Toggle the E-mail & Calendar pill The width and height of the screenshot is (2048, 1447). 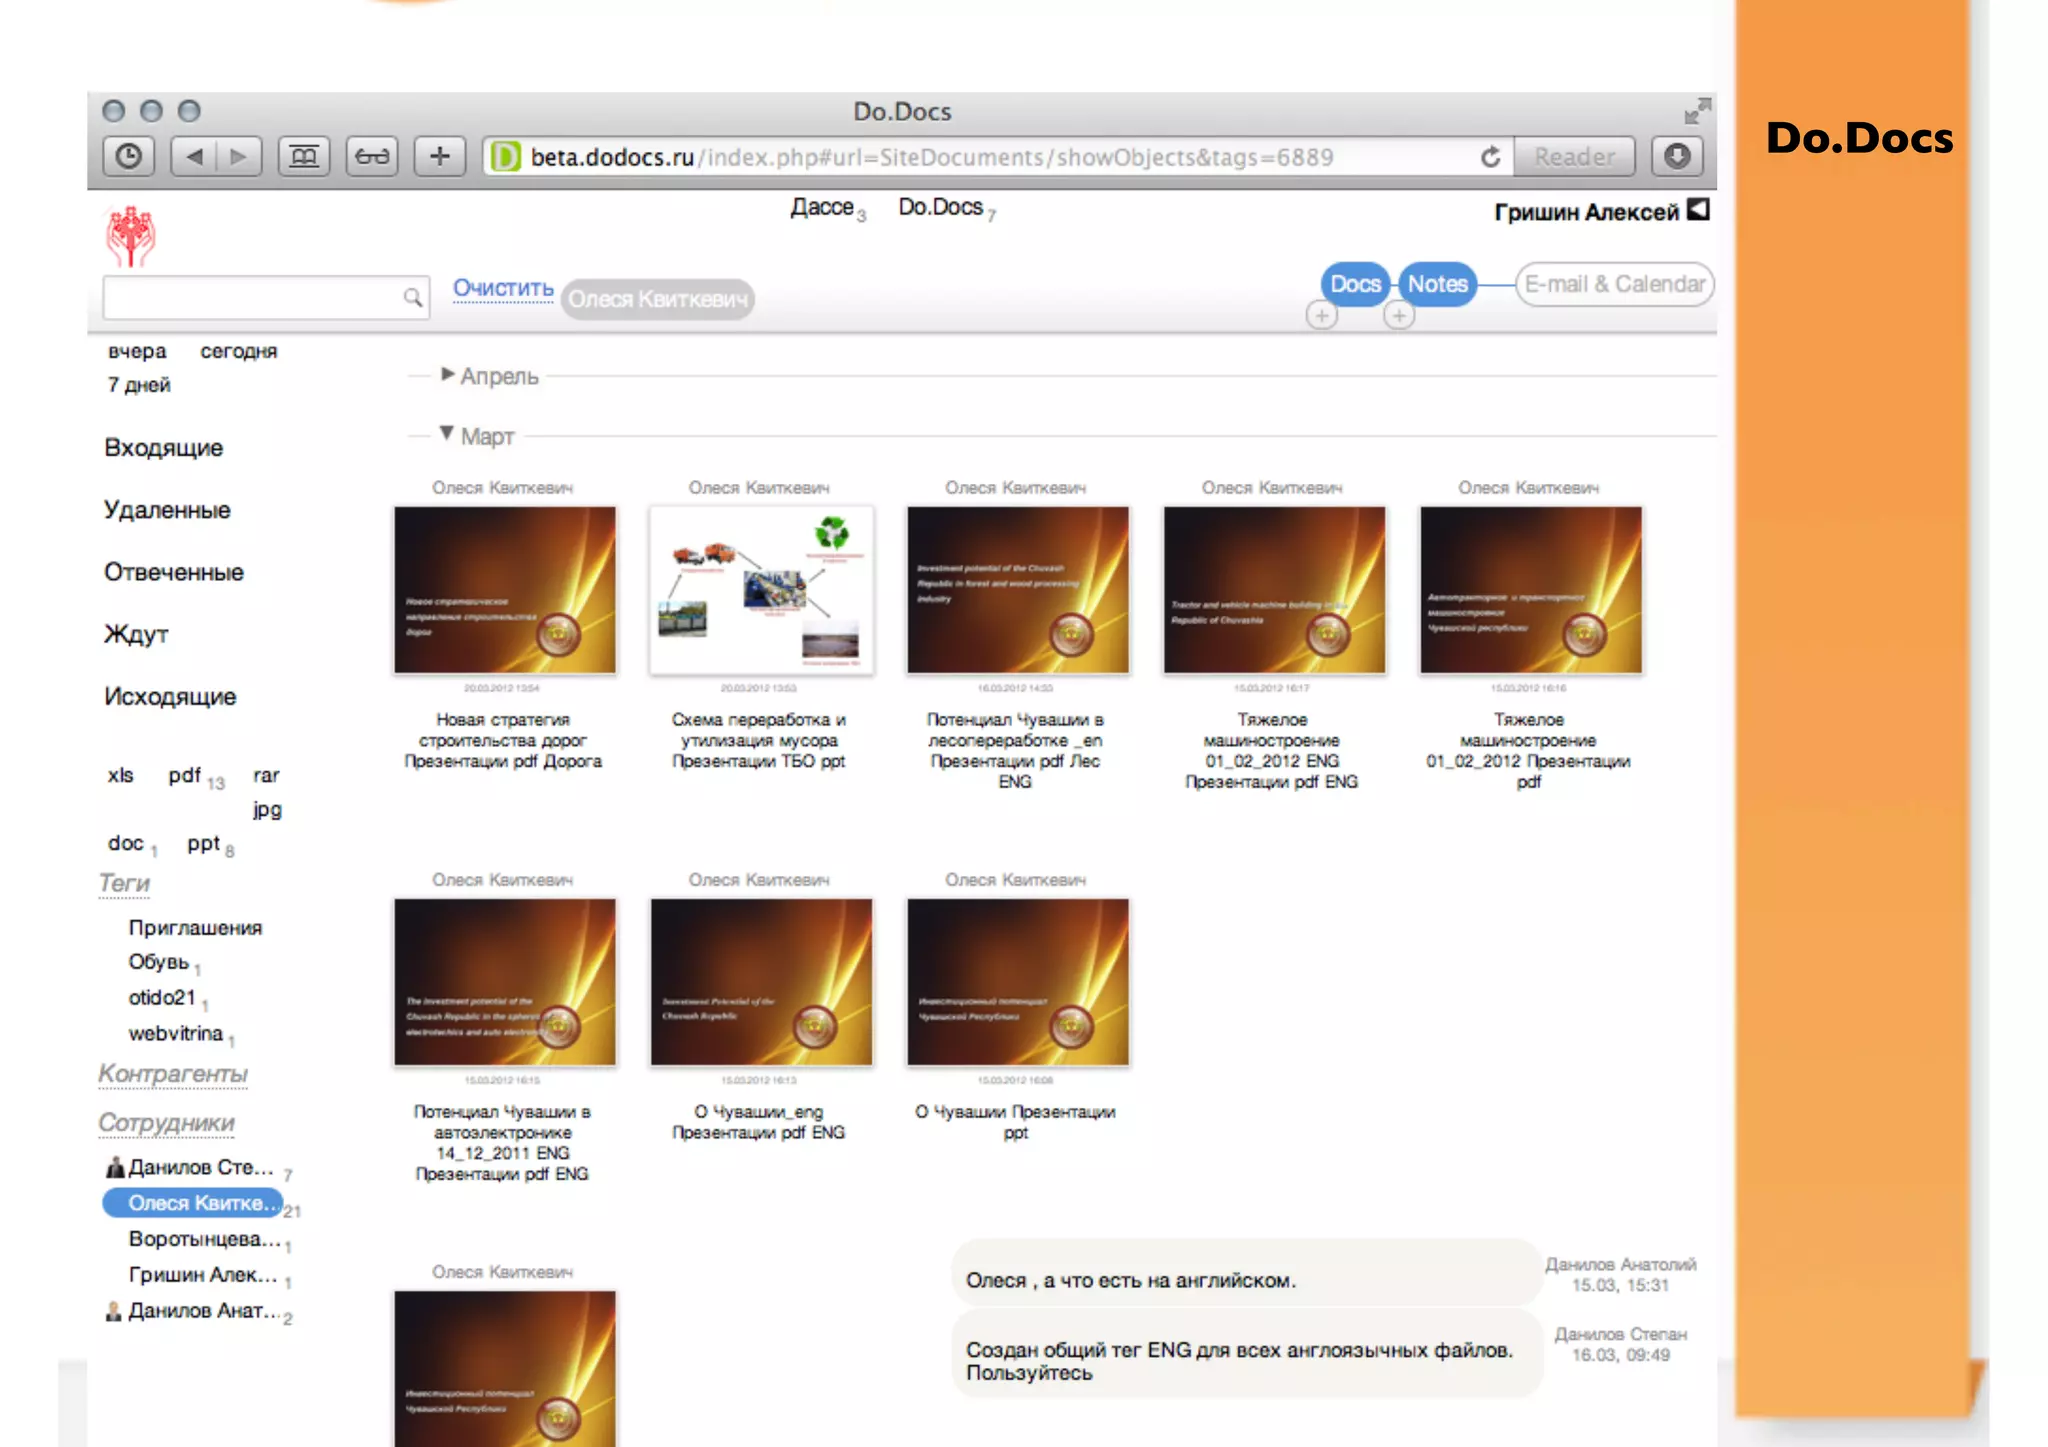1613,284
